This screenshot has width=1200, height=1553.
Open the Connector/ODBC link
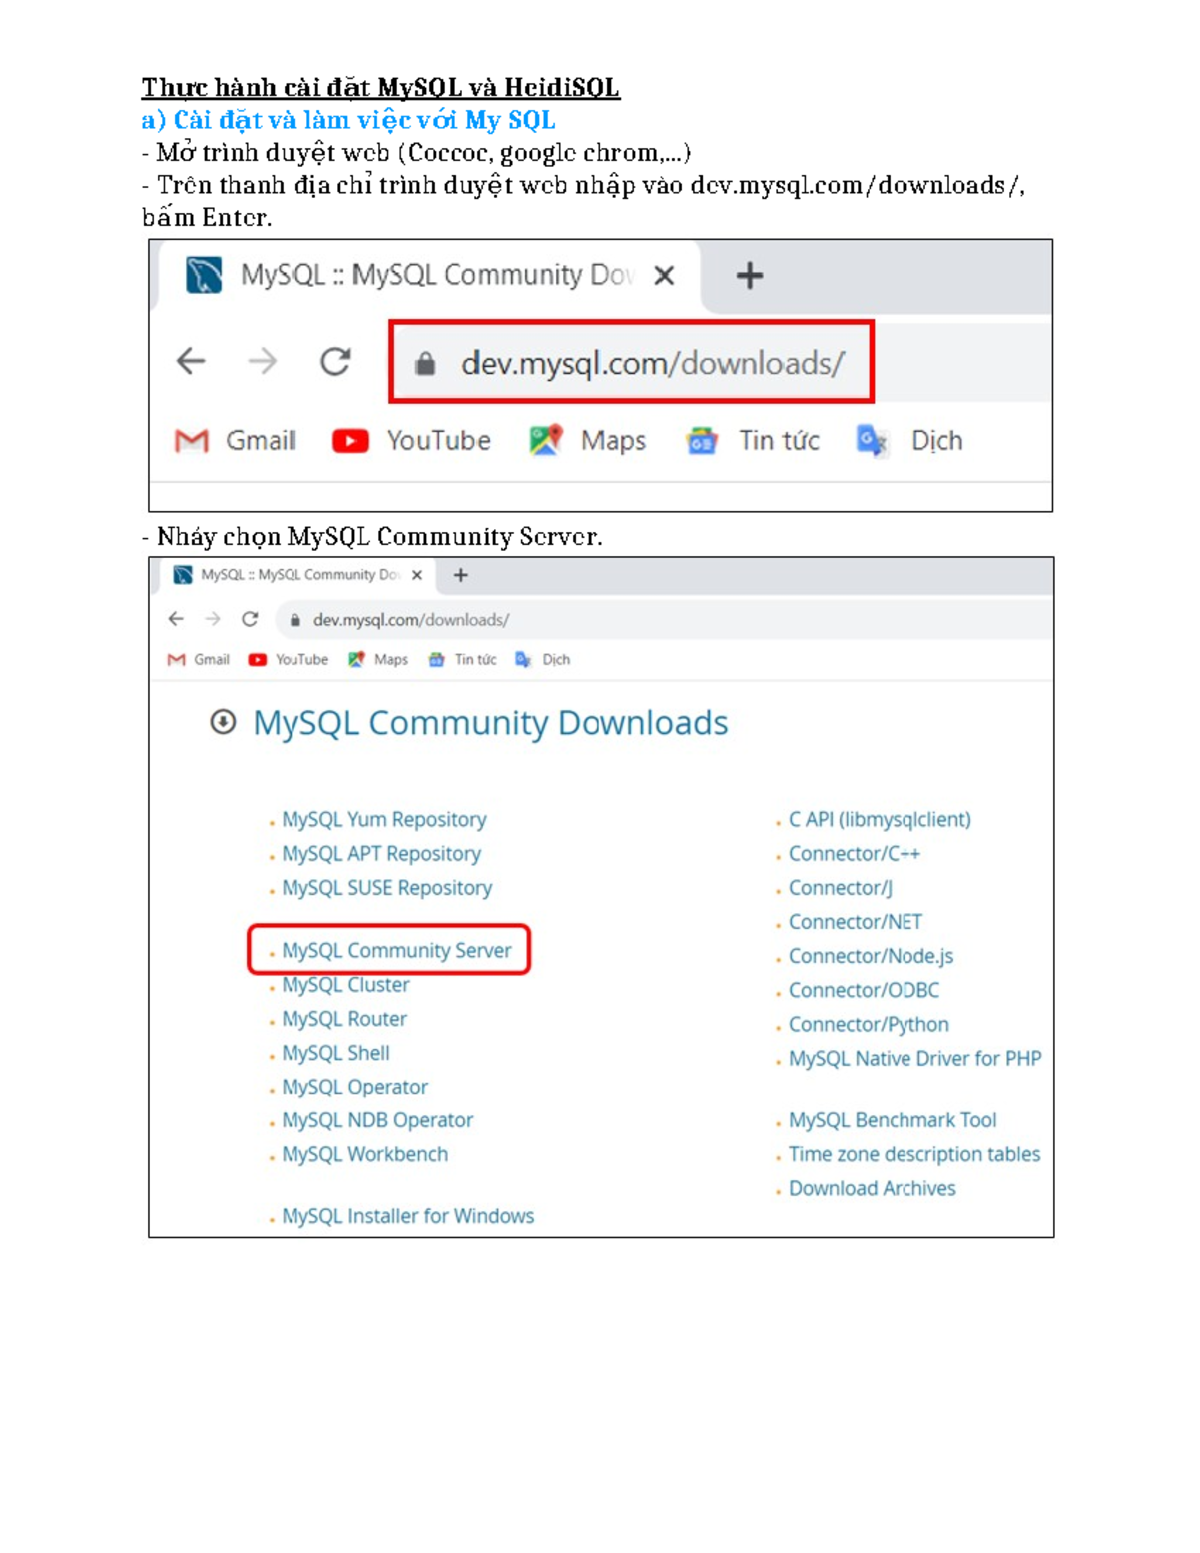866,990
